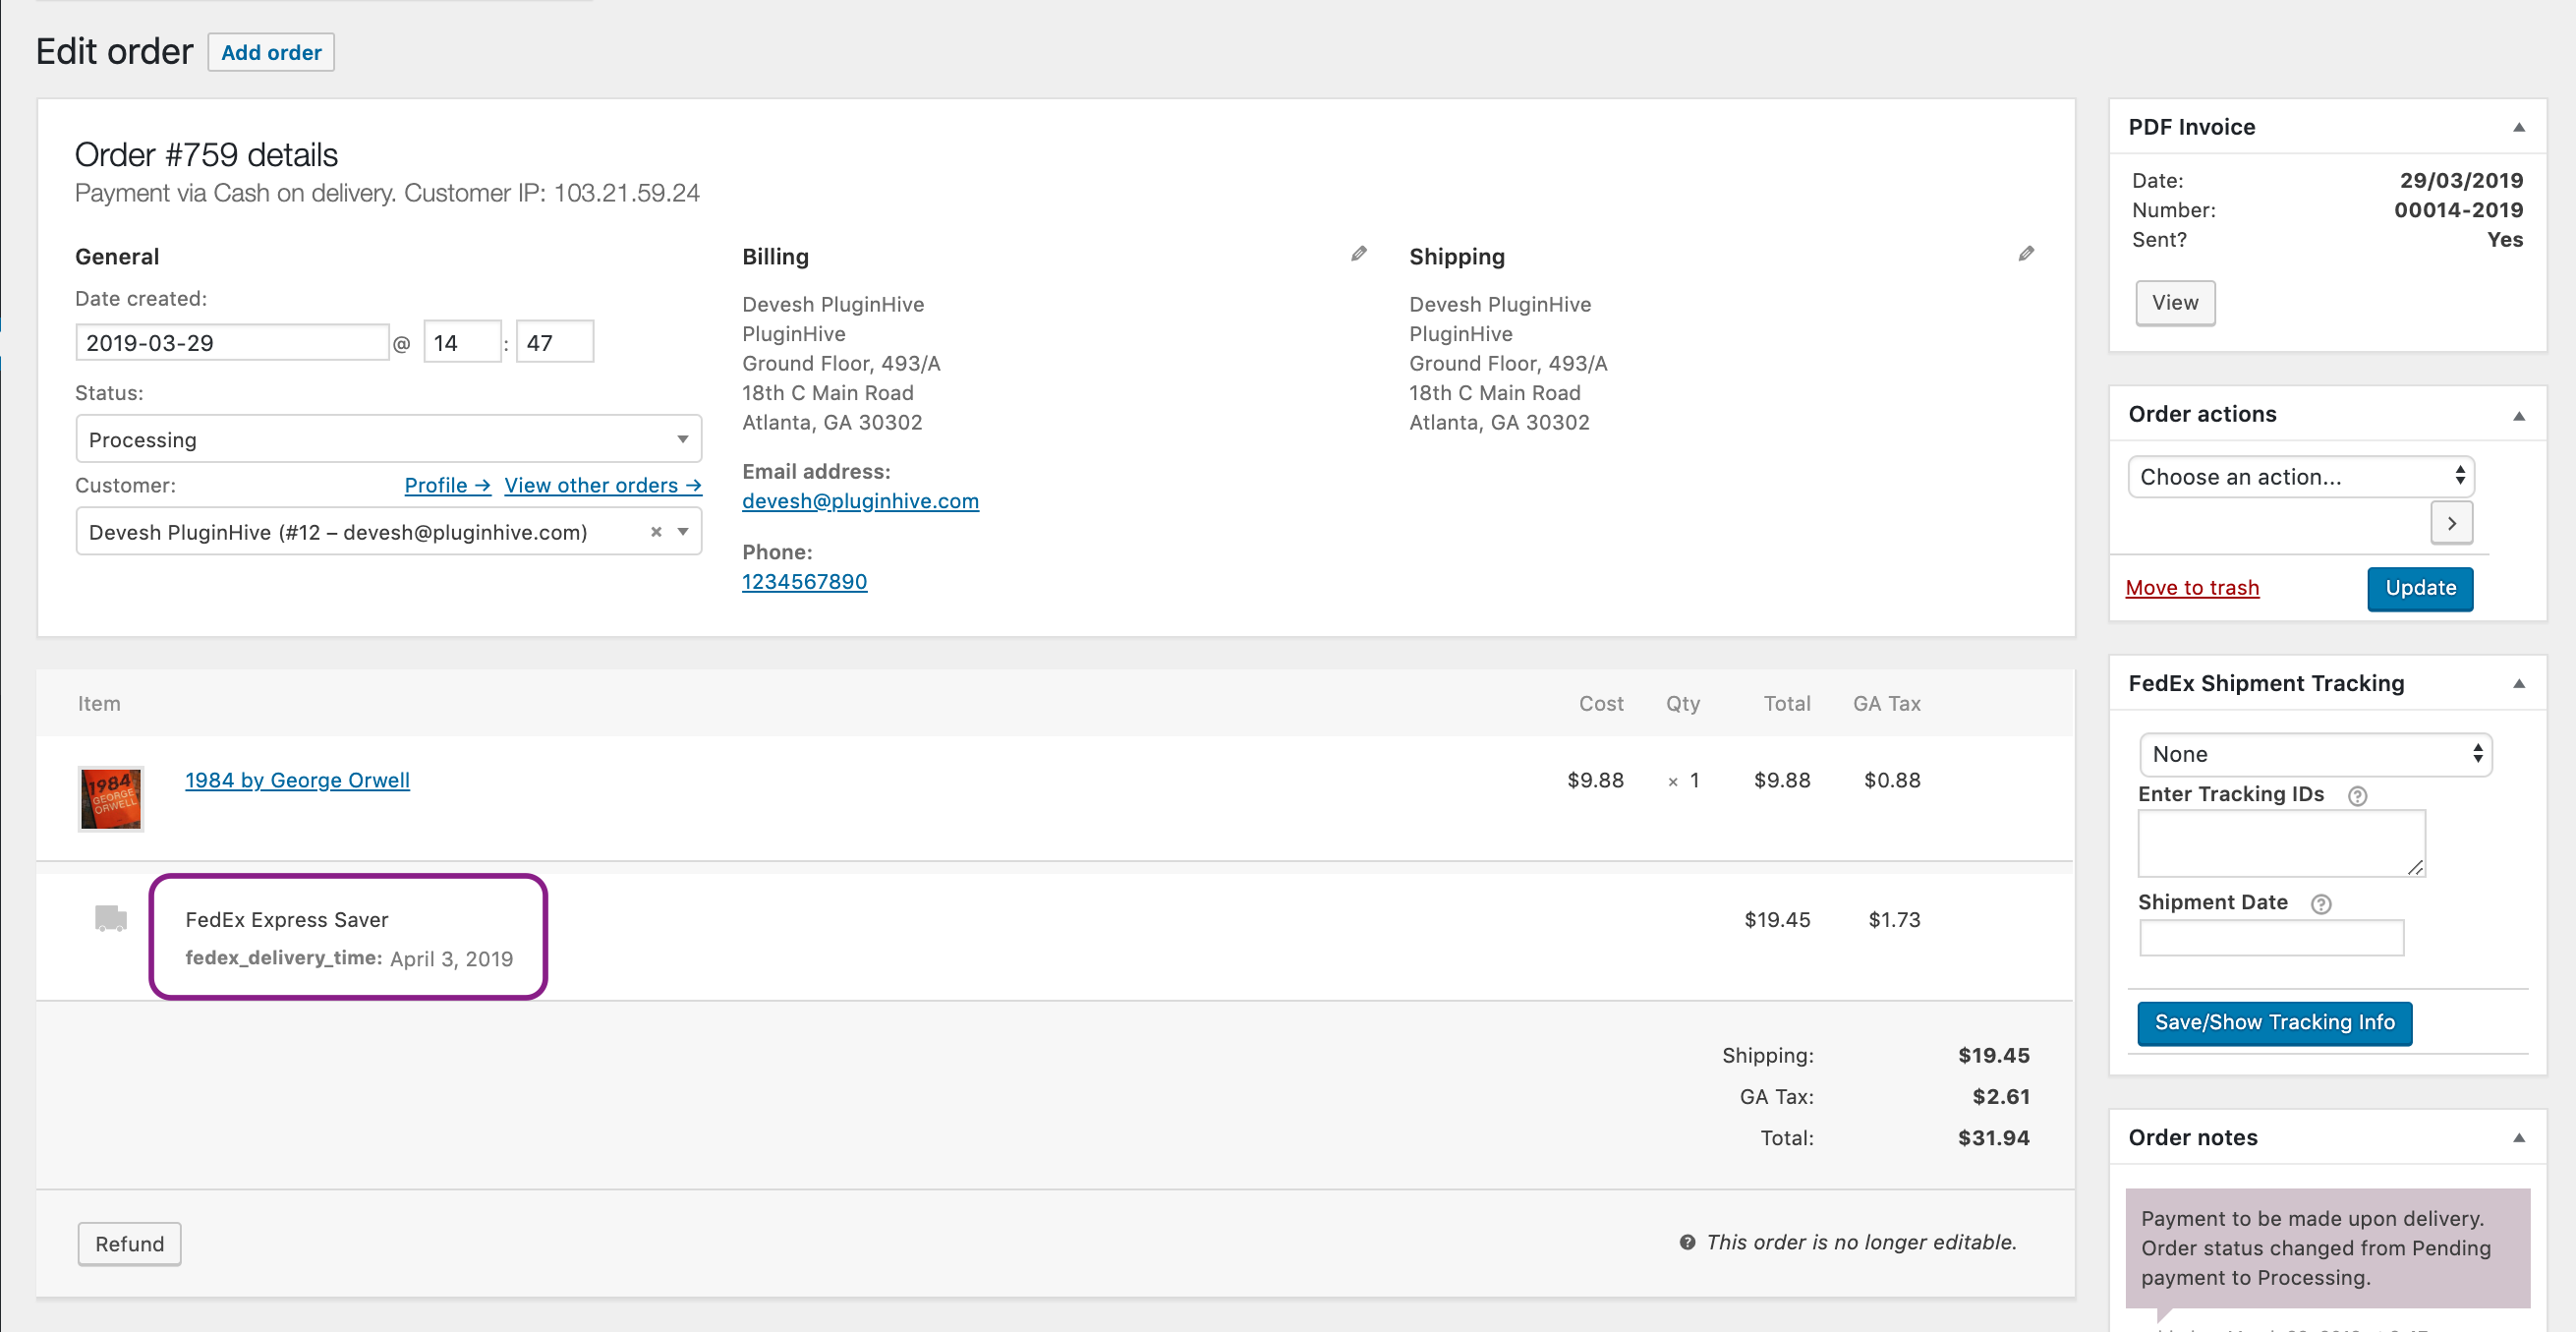
Task: Click the Save/Show Tracking Info button
Action: [2273, 1021]
